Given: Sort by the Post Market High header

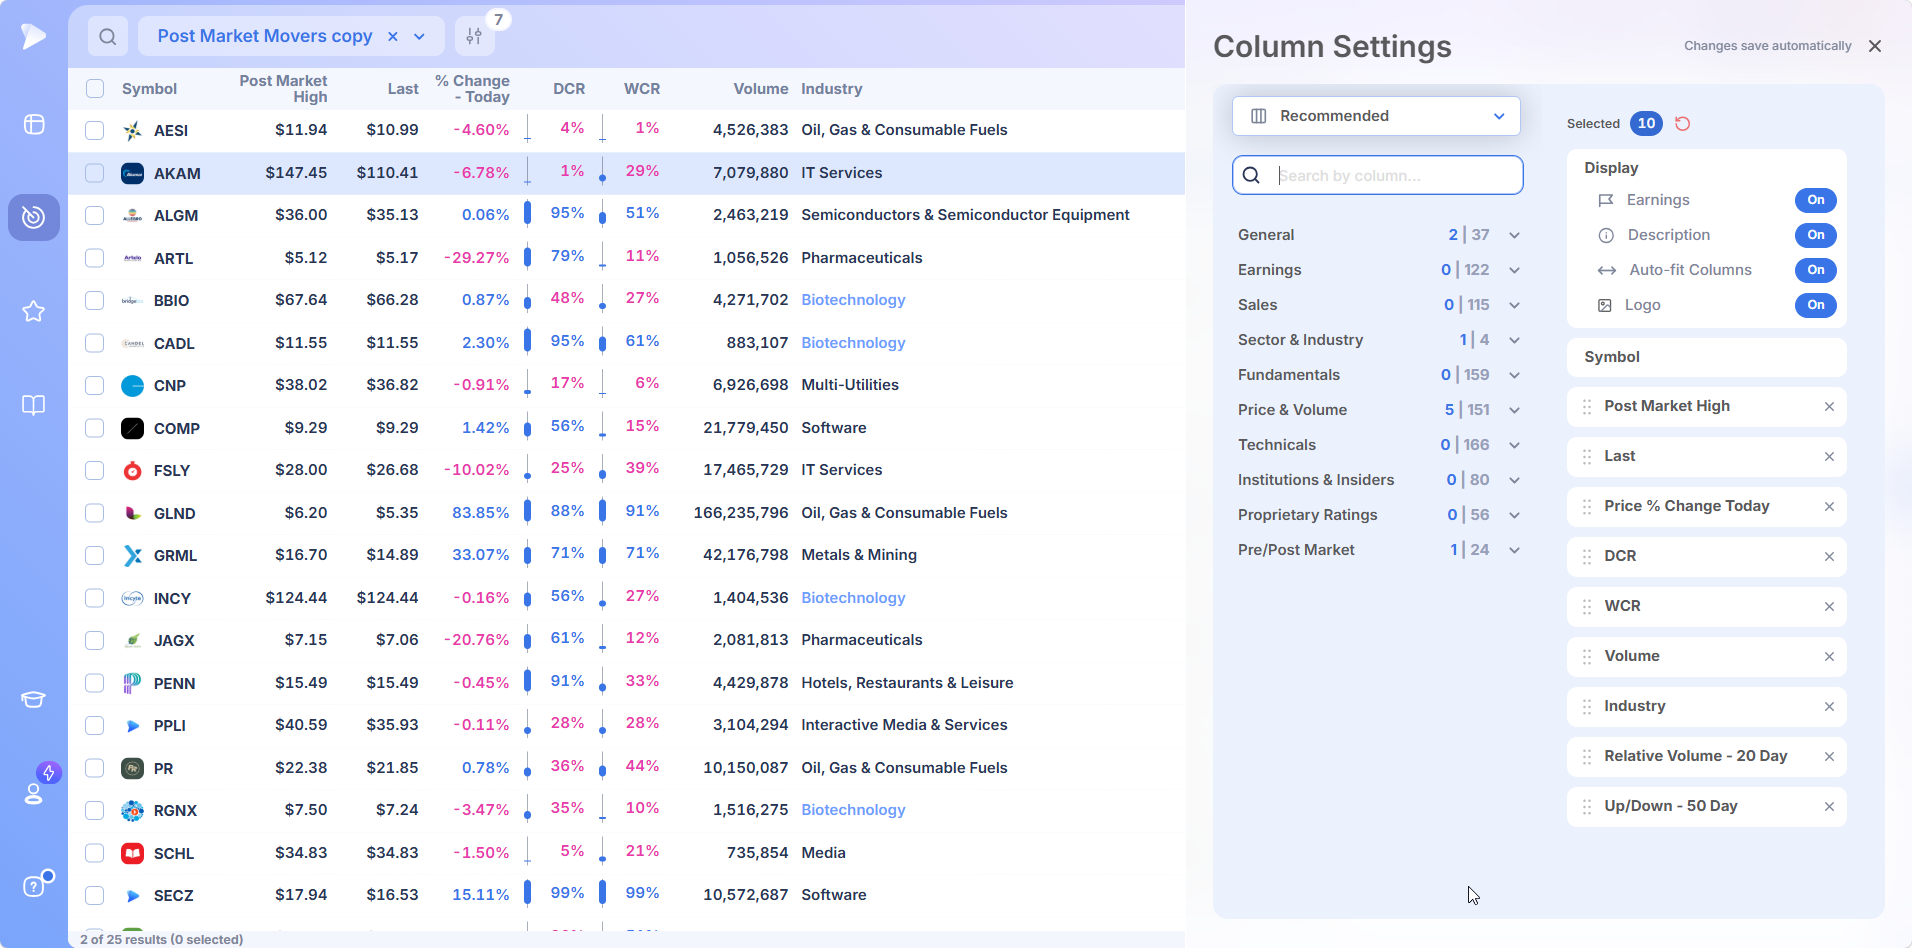Looking at the screenshot, I should point(283,89).
